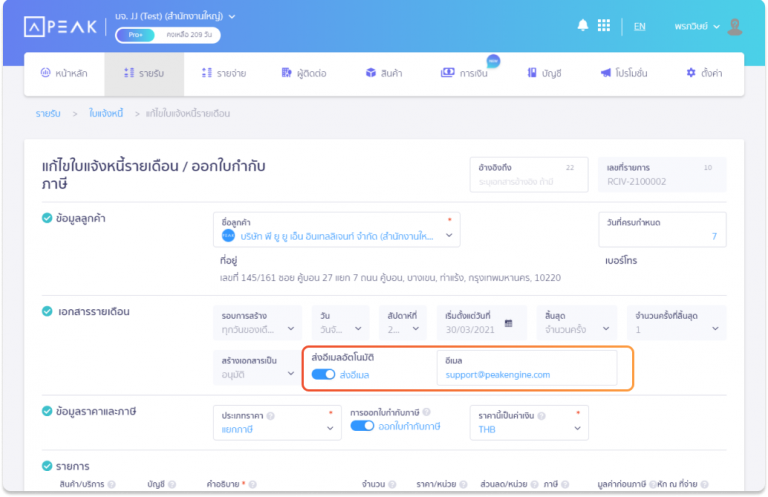Click the help icon beside ภาษี column
The image size is (768, 497).
pos(565,484)
